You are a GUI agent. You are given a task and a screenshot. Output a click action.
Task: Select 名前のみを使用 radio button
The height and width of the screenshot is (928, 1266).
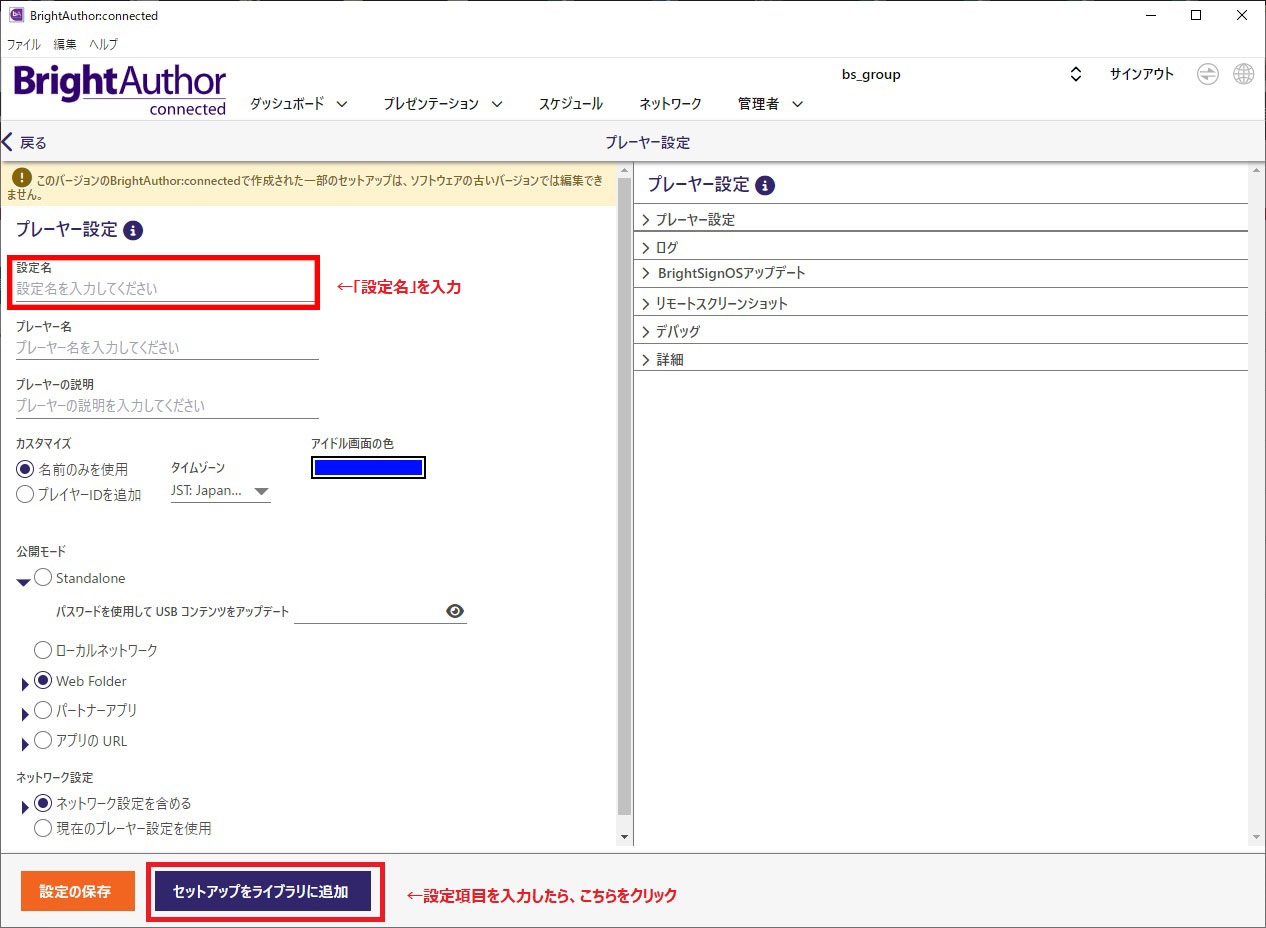[x=25, y=468]
